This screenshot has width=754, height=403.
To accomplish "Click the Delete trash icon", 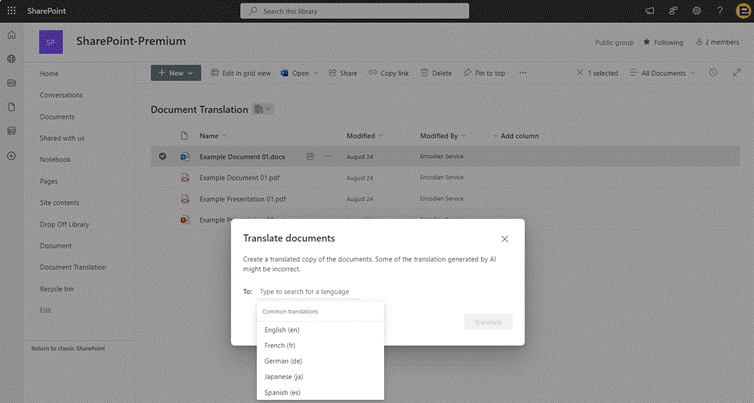I will [x=425, y=73].
